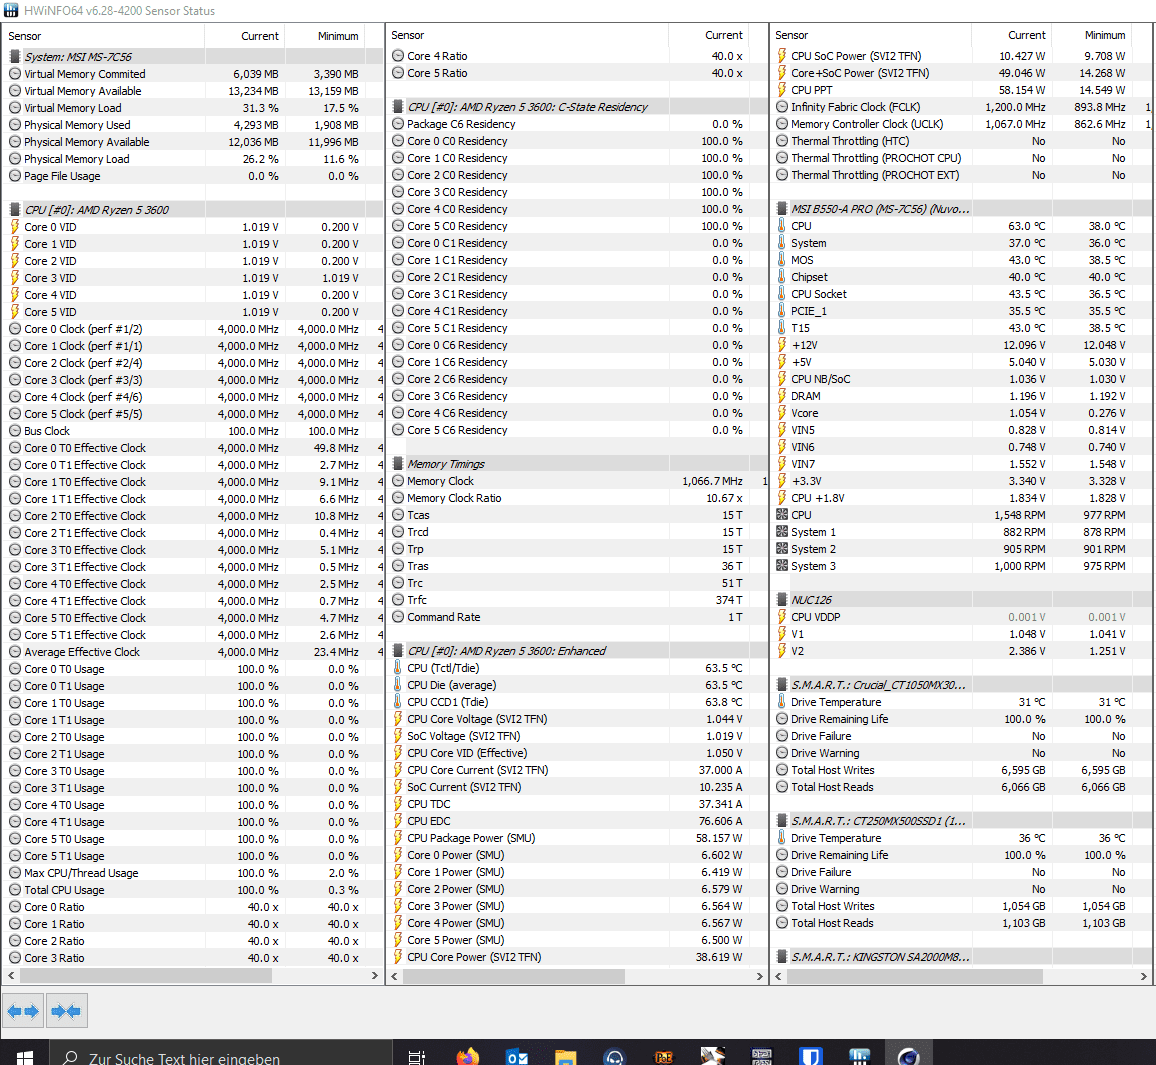Click the icon beside Infinity Fabric Clock (FCLK)
Screen dimensions: 1156x1065
pos(782,107)
